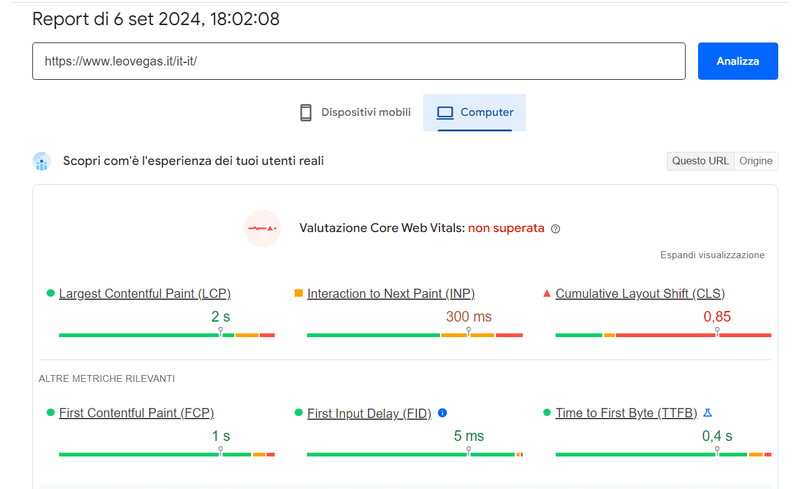Click the green dot beside First Input Delay
The image size is (800, 489).
298,412
